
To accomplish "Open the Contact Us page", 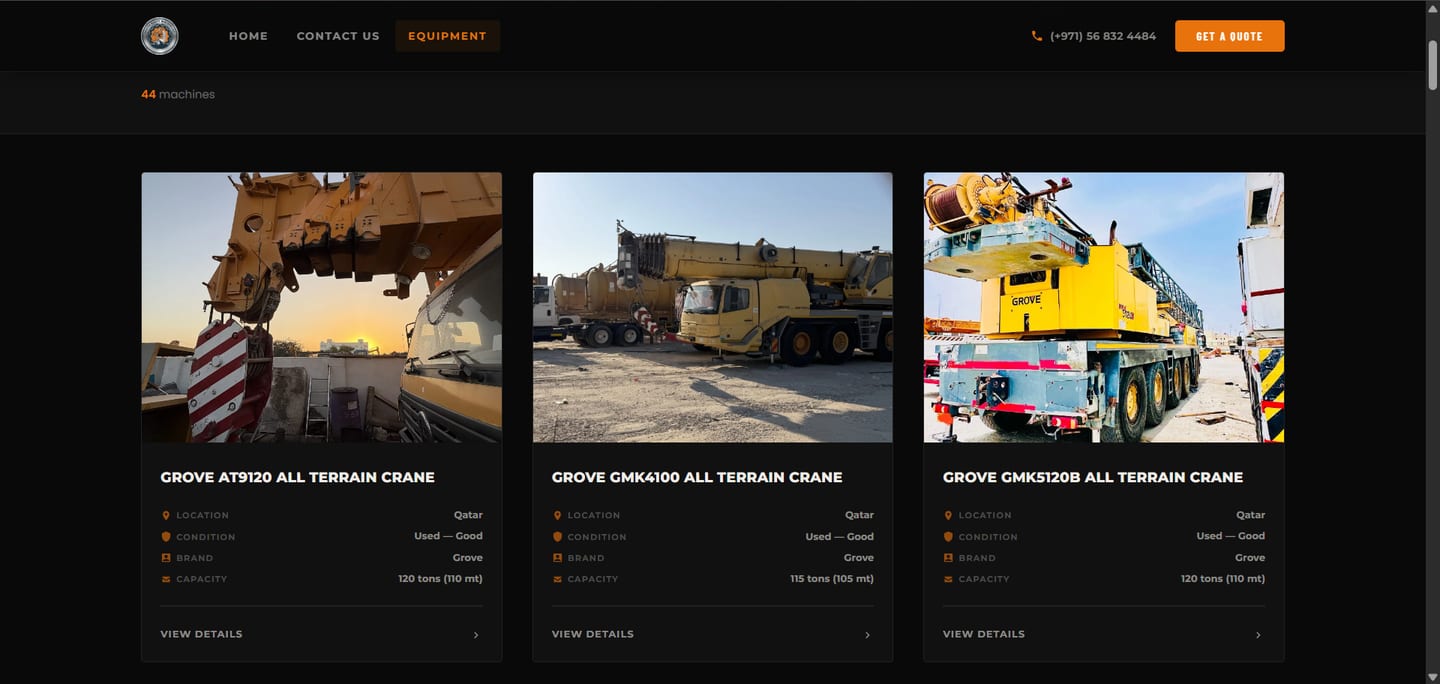I will pyautogui.click(x=338, y=36).
